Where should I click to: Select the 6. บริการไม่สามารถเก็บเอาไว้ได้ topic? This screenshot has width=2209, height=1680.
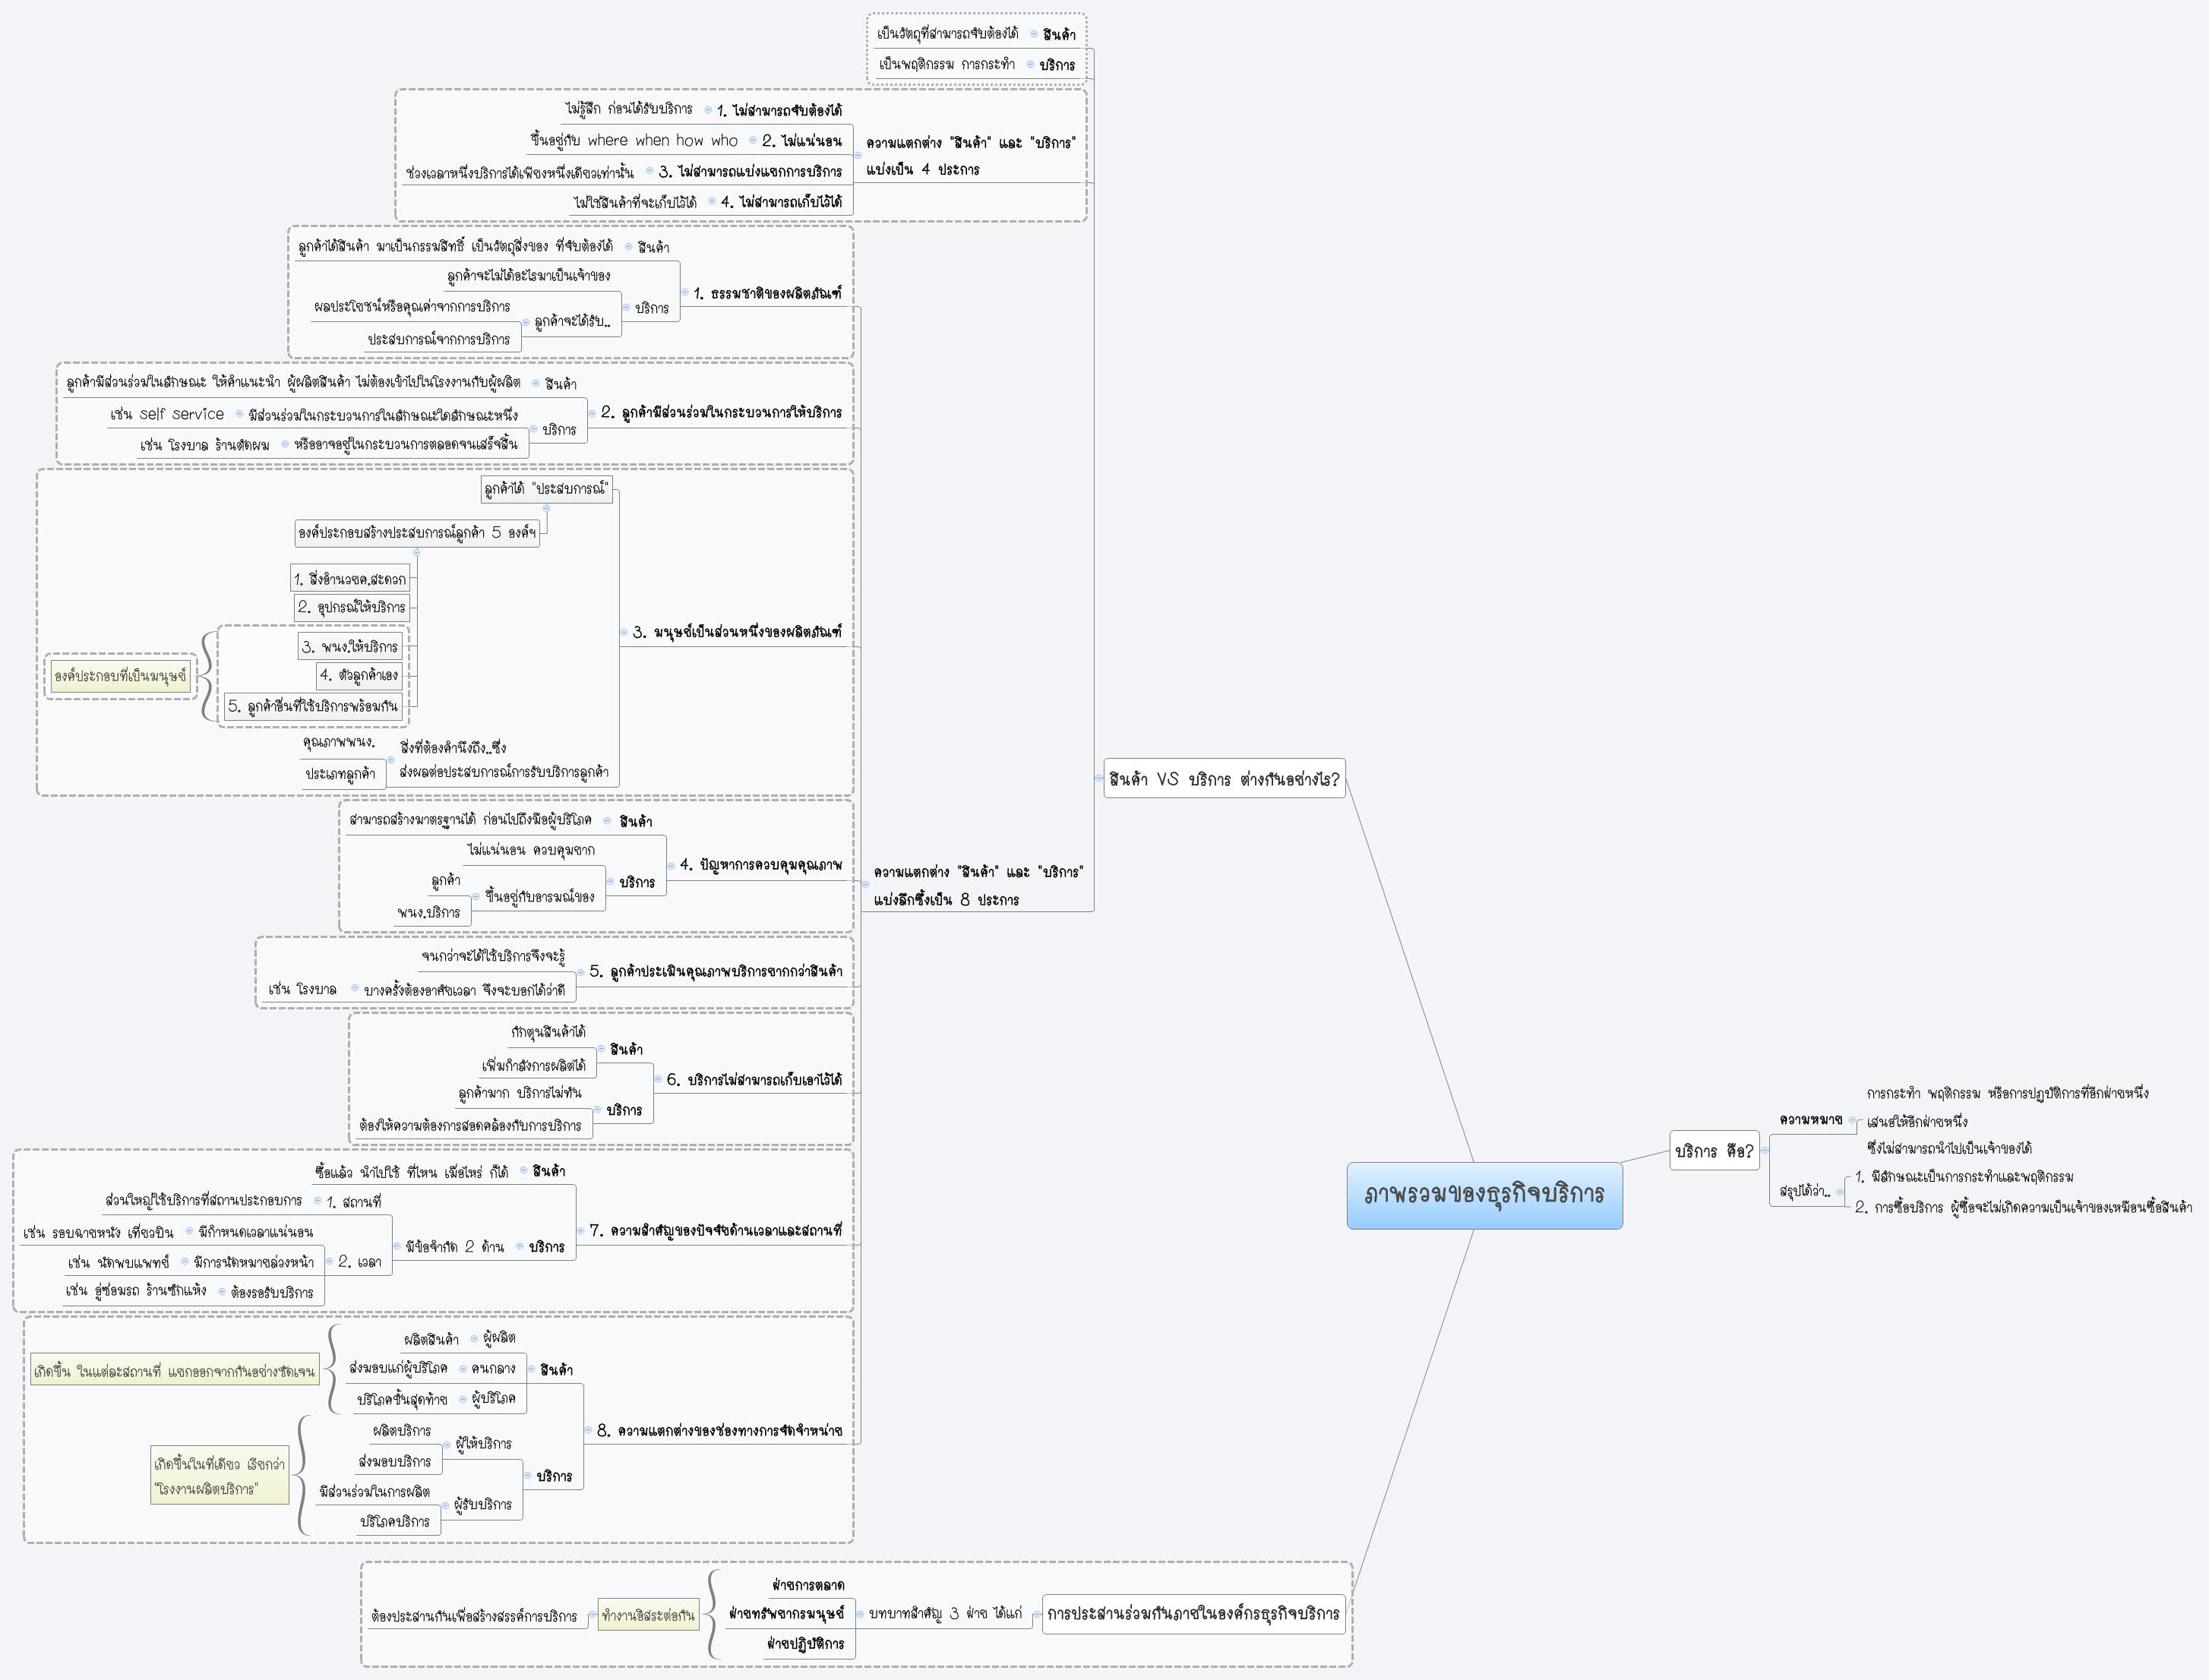(x=754, y=1080)
